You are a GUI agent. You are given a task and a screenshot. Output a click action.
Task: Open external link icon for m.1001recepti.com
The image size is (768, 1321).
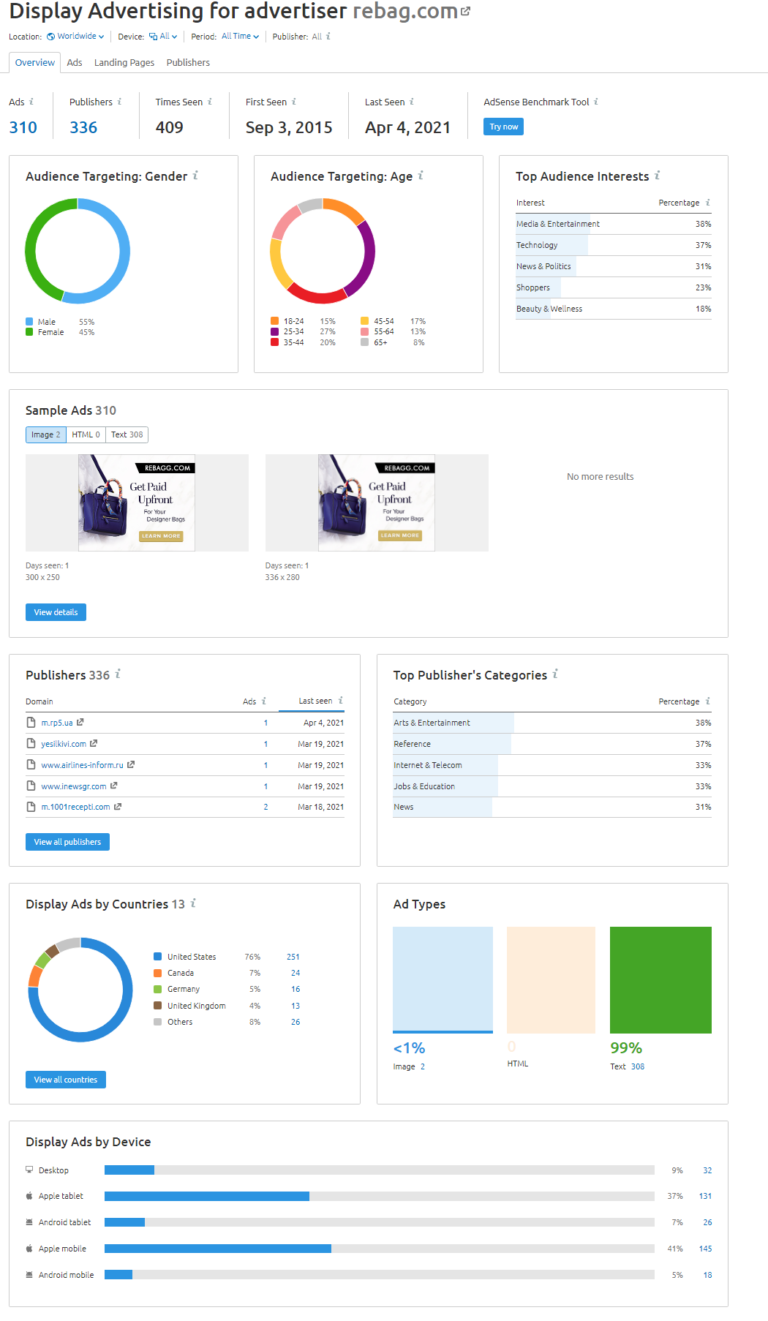coord(118,807)
